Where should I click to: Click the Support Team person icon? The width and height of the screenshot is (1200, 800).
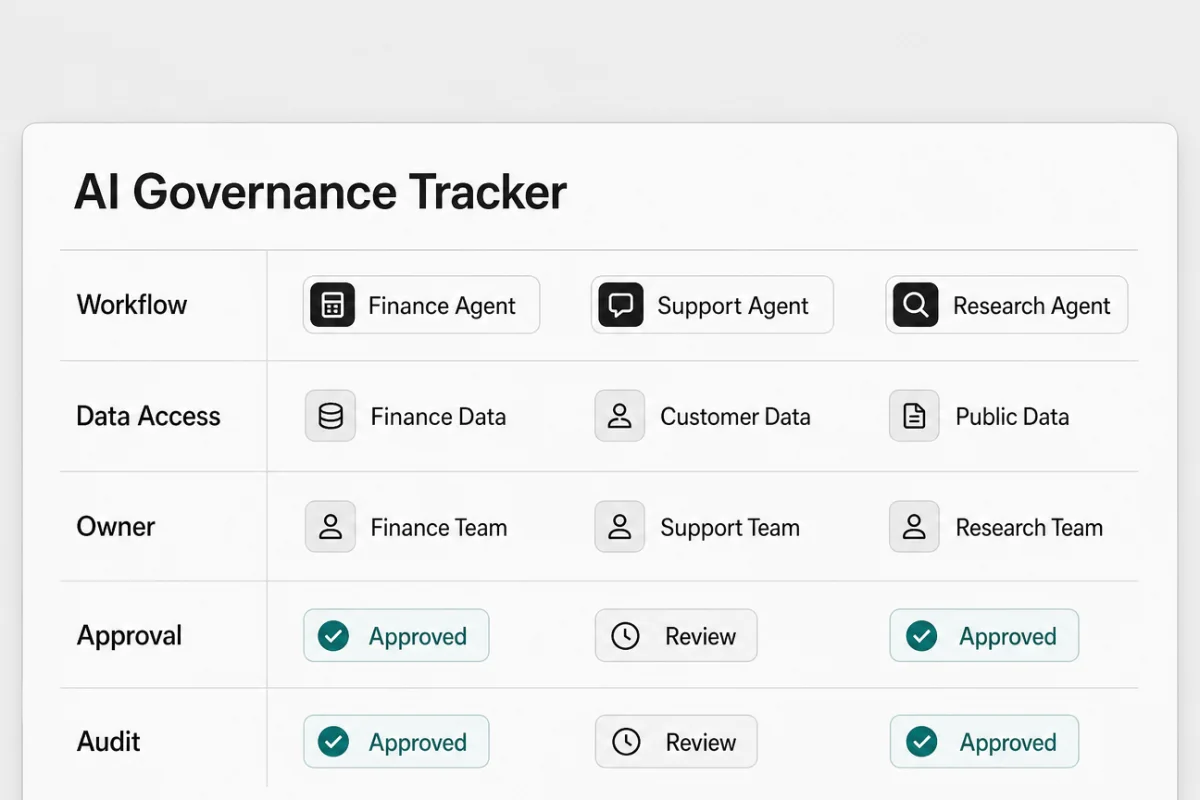tap(620, 527)
